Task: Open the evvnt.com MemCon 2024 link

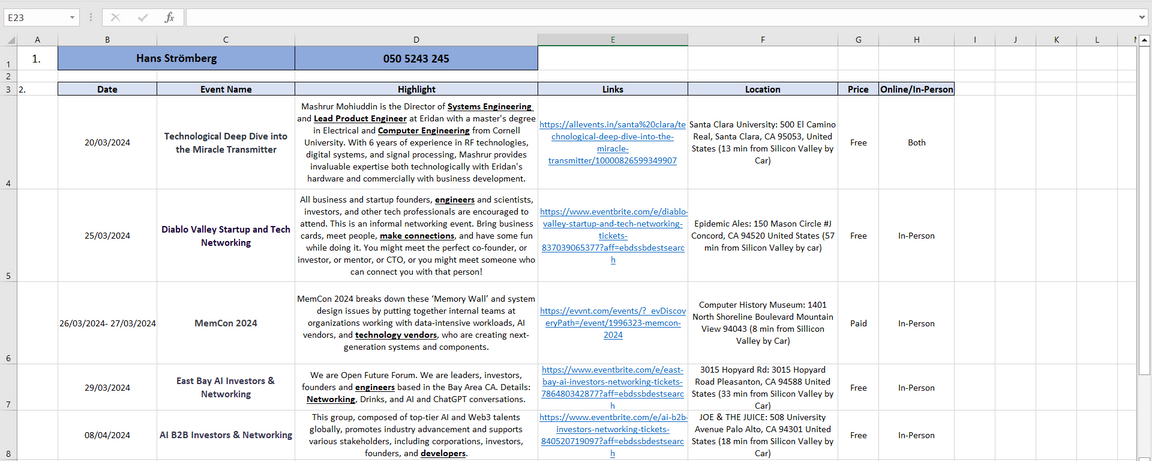Action: (613, 323)
